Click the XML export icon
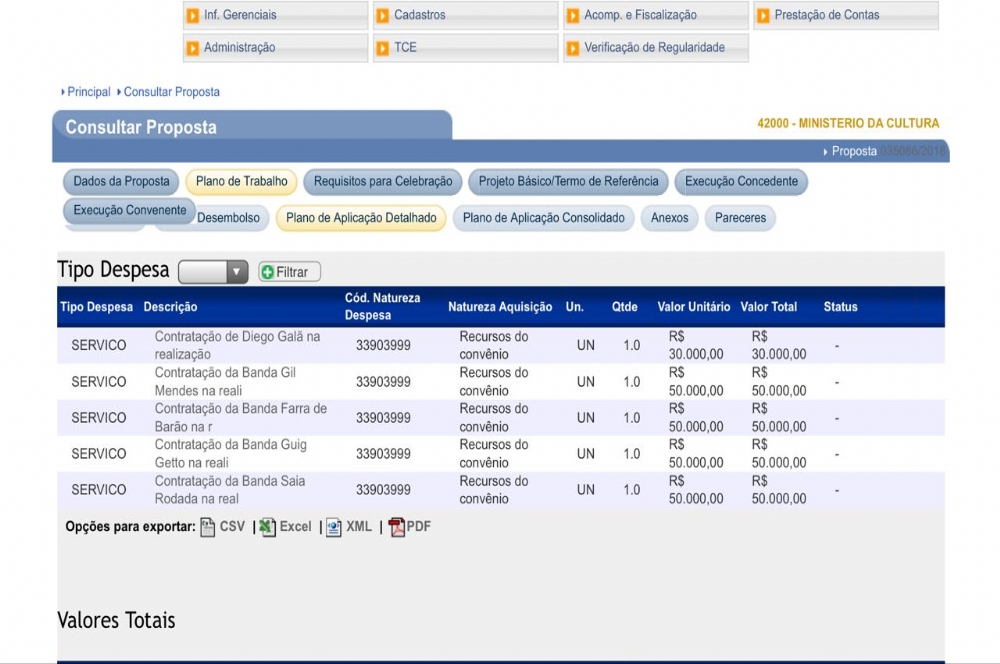The image size is (1000, 664). 334,527
